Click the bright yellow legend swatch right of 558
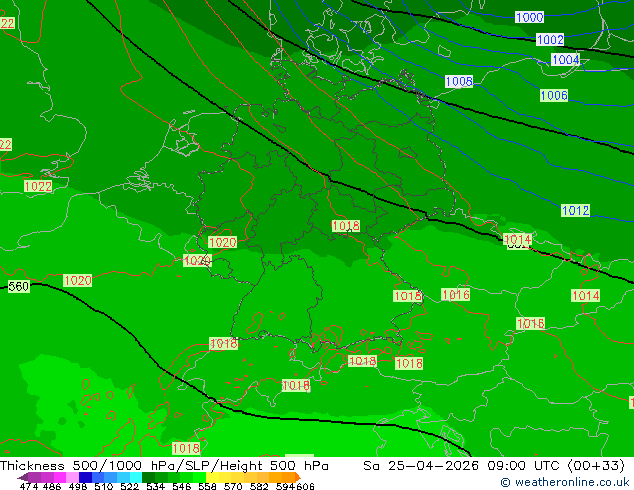This screenshot has width=634, height=490. pyautogui.click(x=212, y=477)
